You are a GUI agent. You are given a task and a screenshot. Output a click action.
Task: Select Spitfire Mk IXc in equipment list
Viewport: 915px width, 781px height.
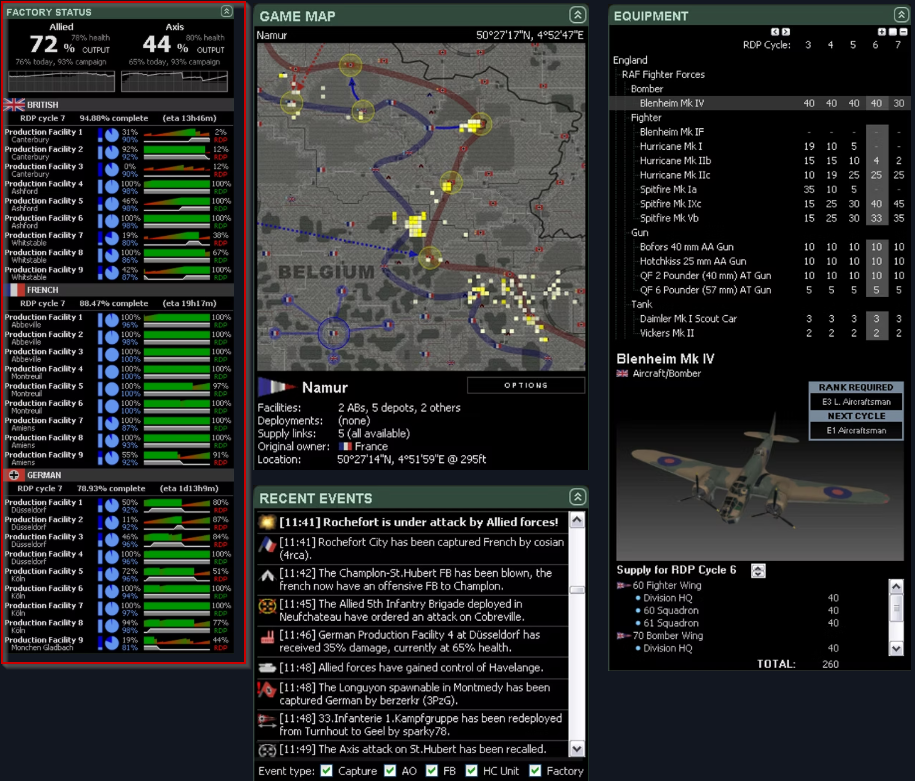(x=759, y=204)
